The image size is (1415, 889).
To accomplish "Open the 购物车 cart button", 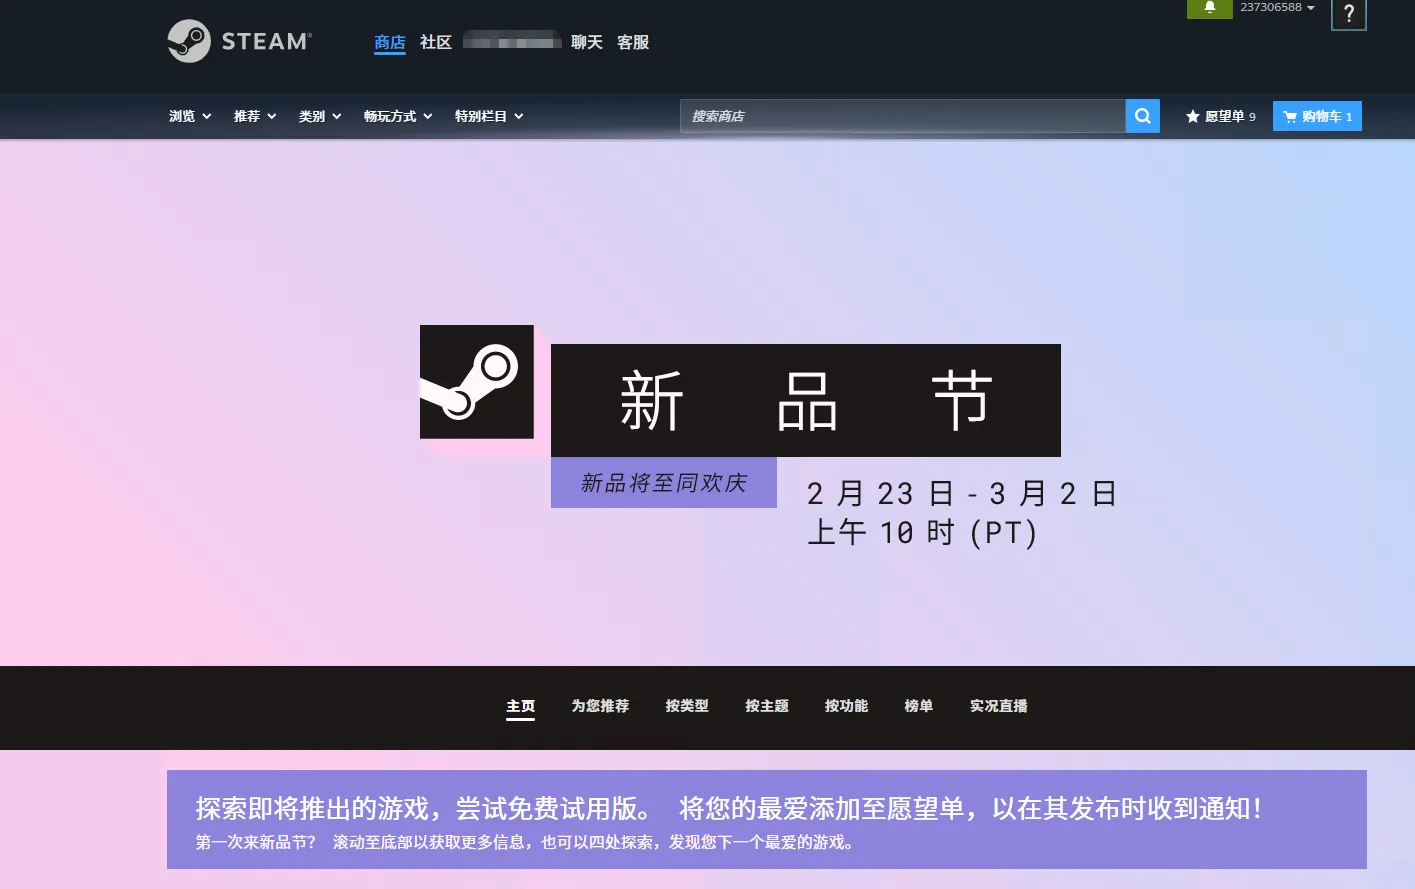I will [1317, 116].
